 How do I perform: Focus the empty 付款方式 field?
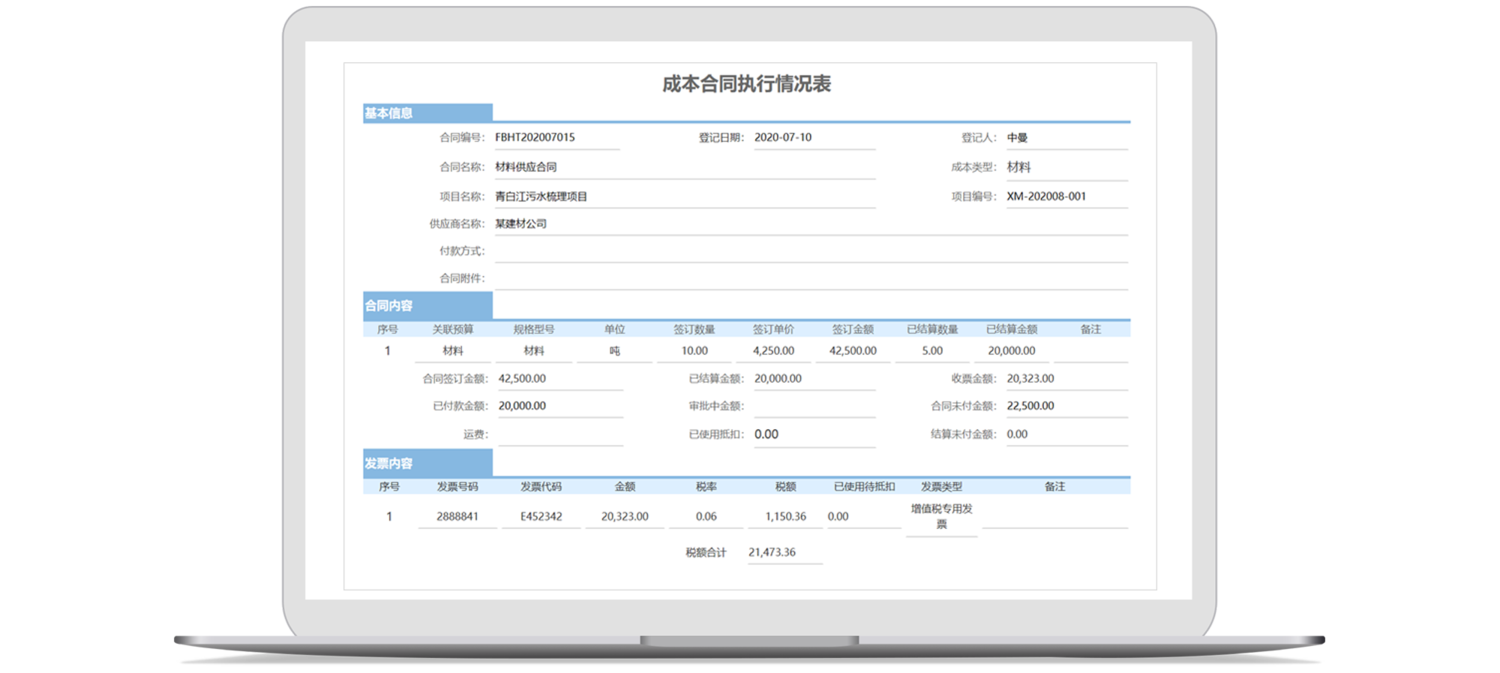810,251
